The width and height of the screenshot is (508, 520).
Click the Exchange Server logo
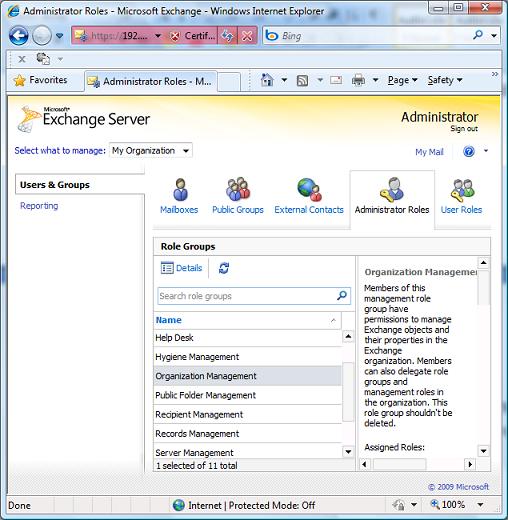[x=83, y=119]
